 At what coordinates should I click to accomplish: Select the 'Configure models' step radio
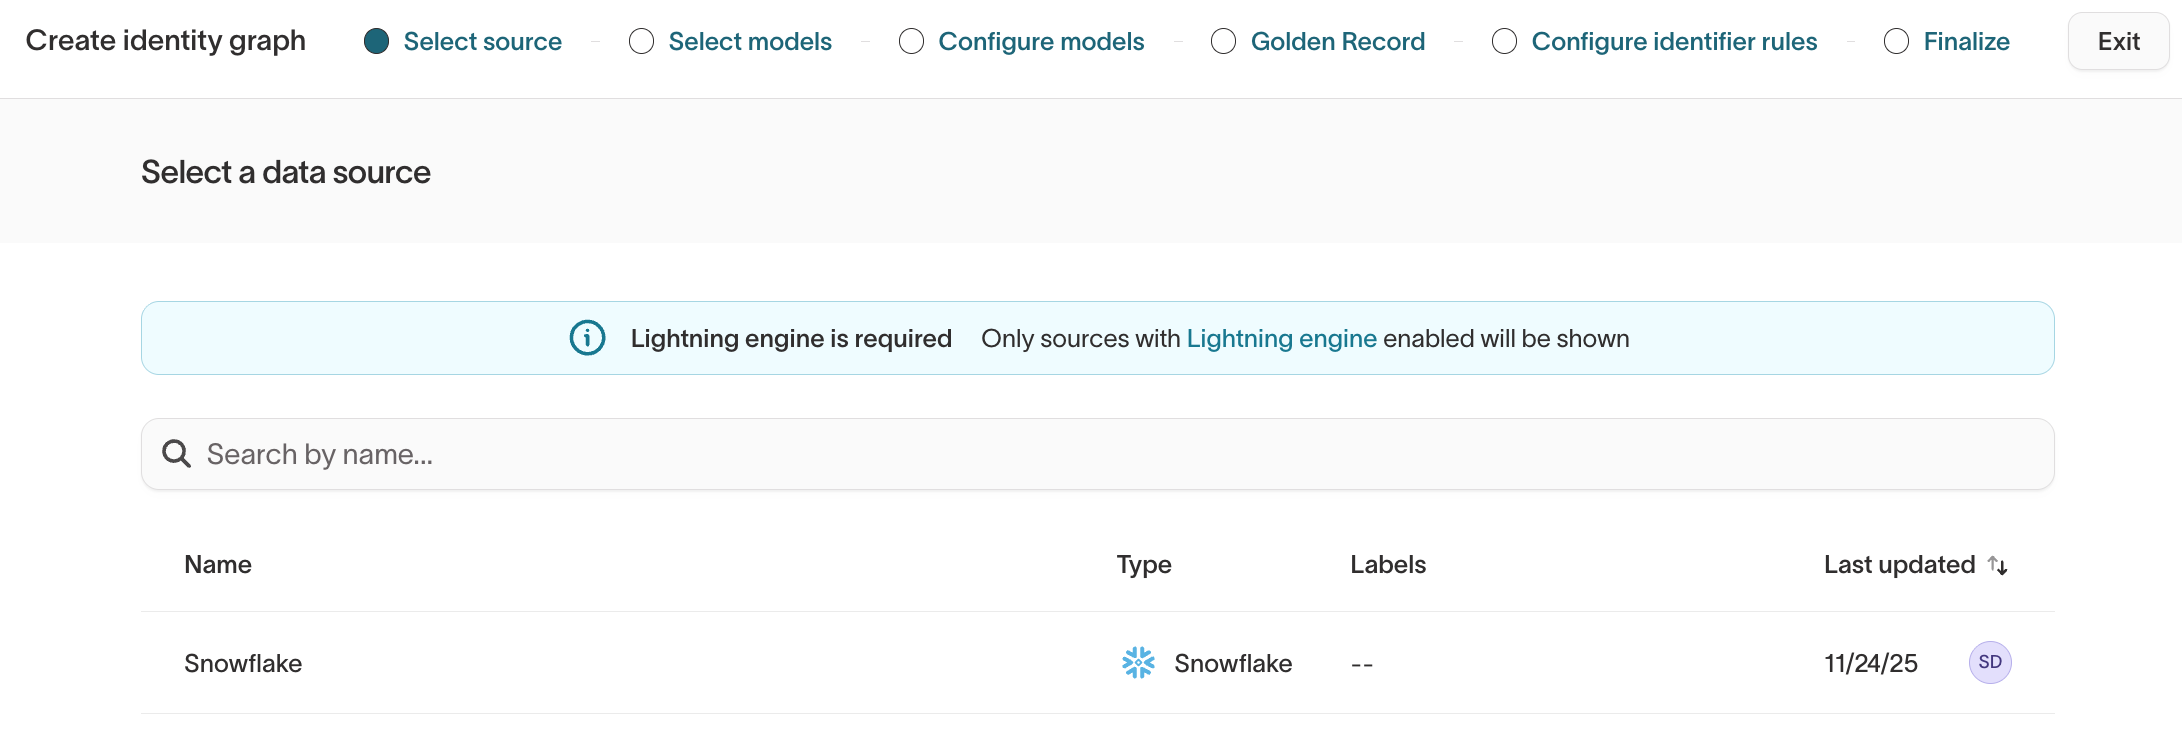[911, 41]
